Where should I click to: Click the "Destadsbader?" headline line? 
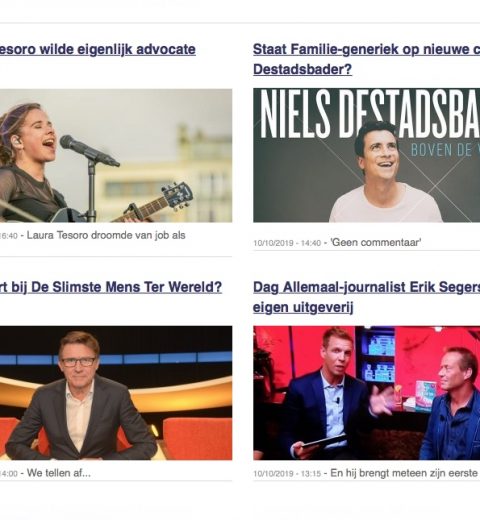click(302, 69)
